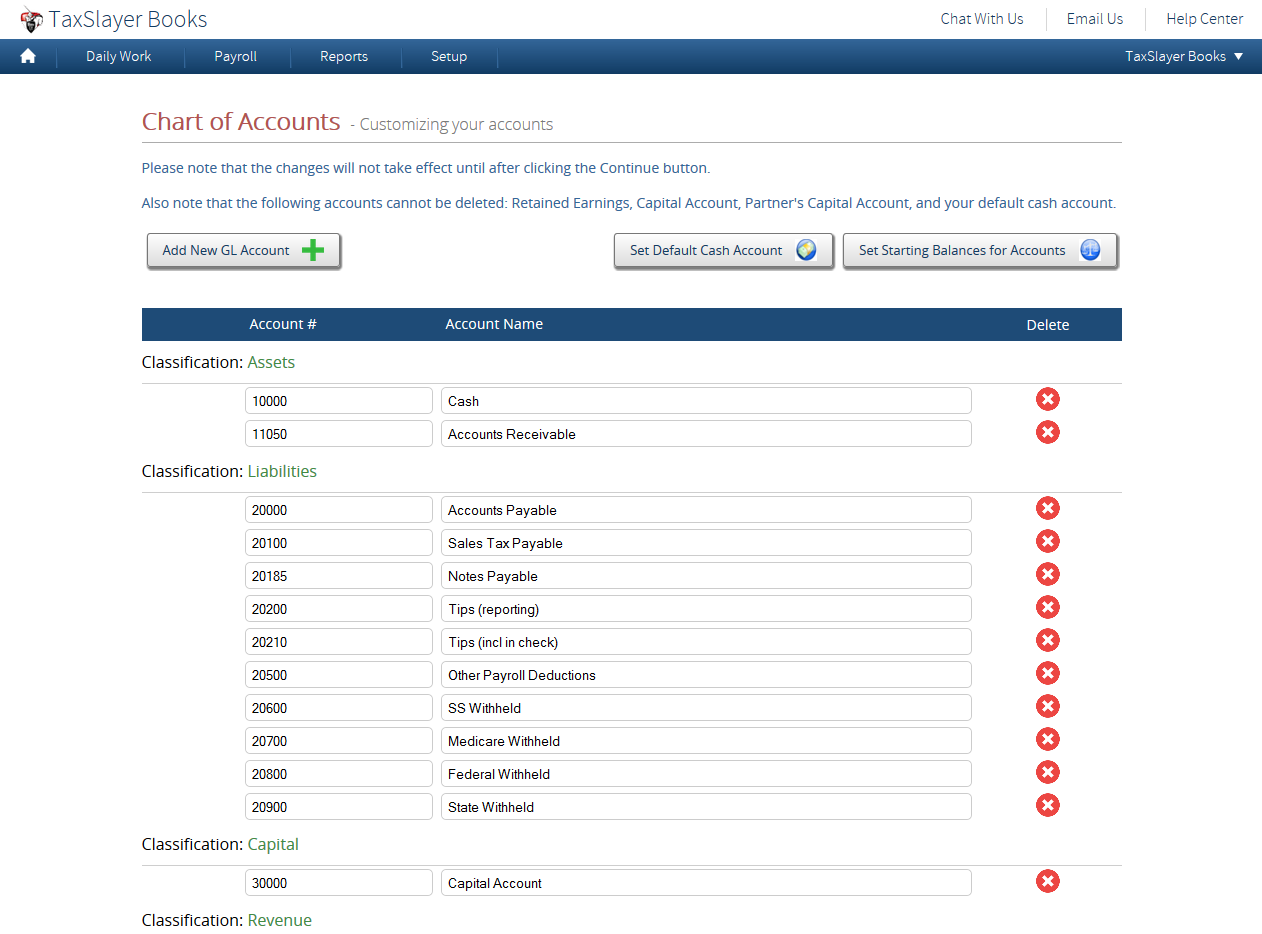The height and width of the screenshot is (934, 1262).
Task: Click Add New GL Account button
Action: [x=244, y=251]
